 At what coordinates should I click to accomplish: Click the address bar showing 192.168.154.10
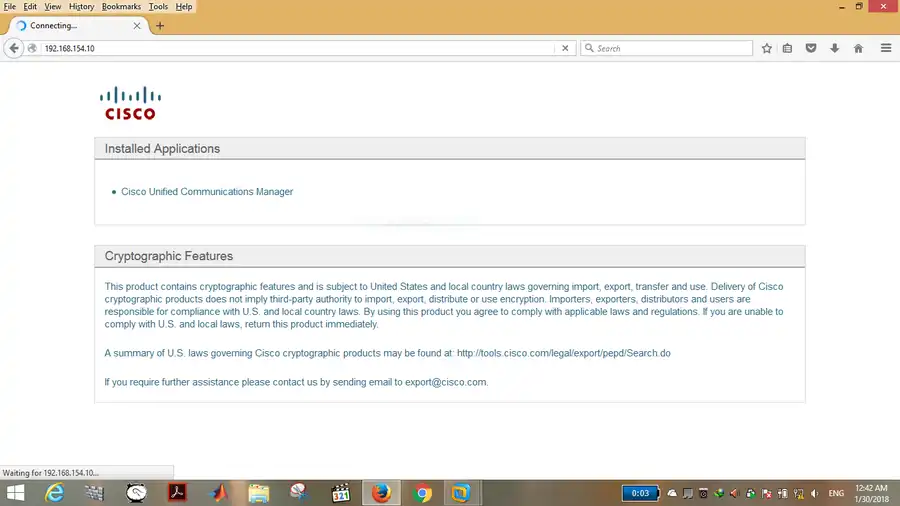click(x=298, y=48)
